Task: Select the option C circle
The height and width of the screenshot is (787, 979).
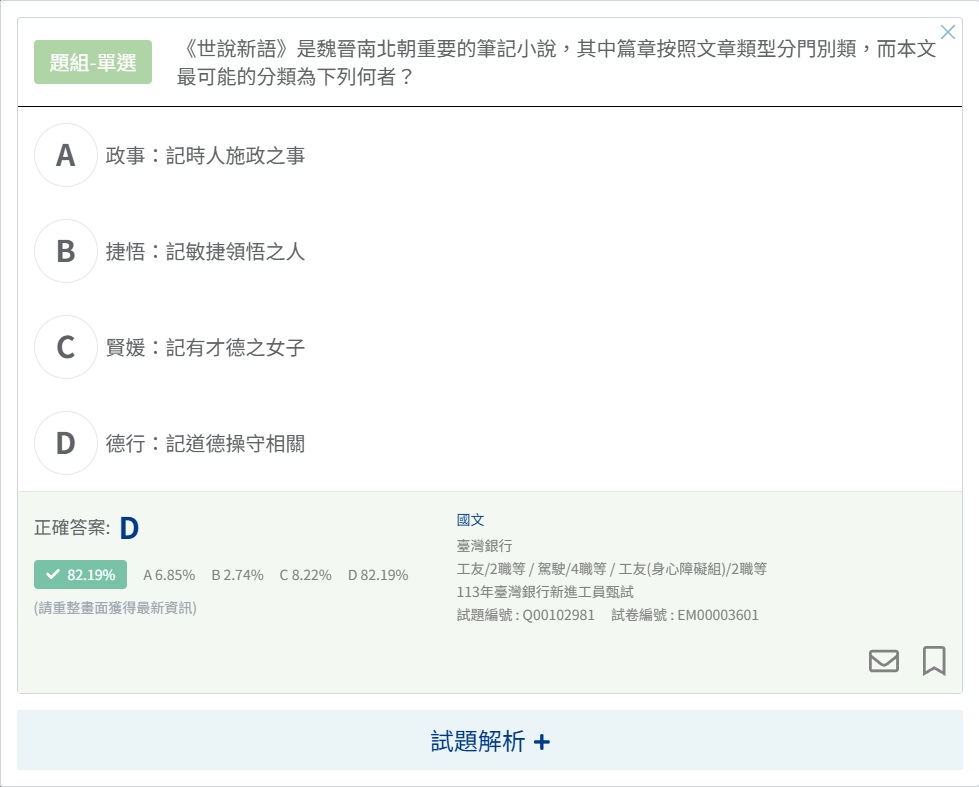Action: (66, 347)
